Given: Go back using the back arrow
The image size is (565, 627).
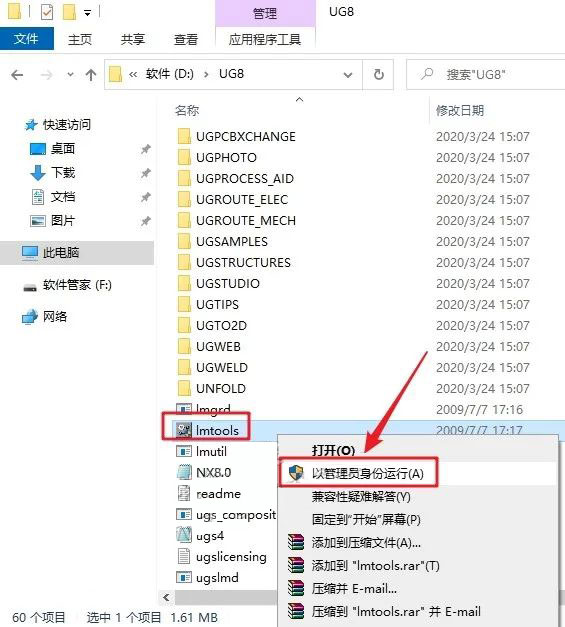Looking at the screenshot, I should click(x=17, y=74).
